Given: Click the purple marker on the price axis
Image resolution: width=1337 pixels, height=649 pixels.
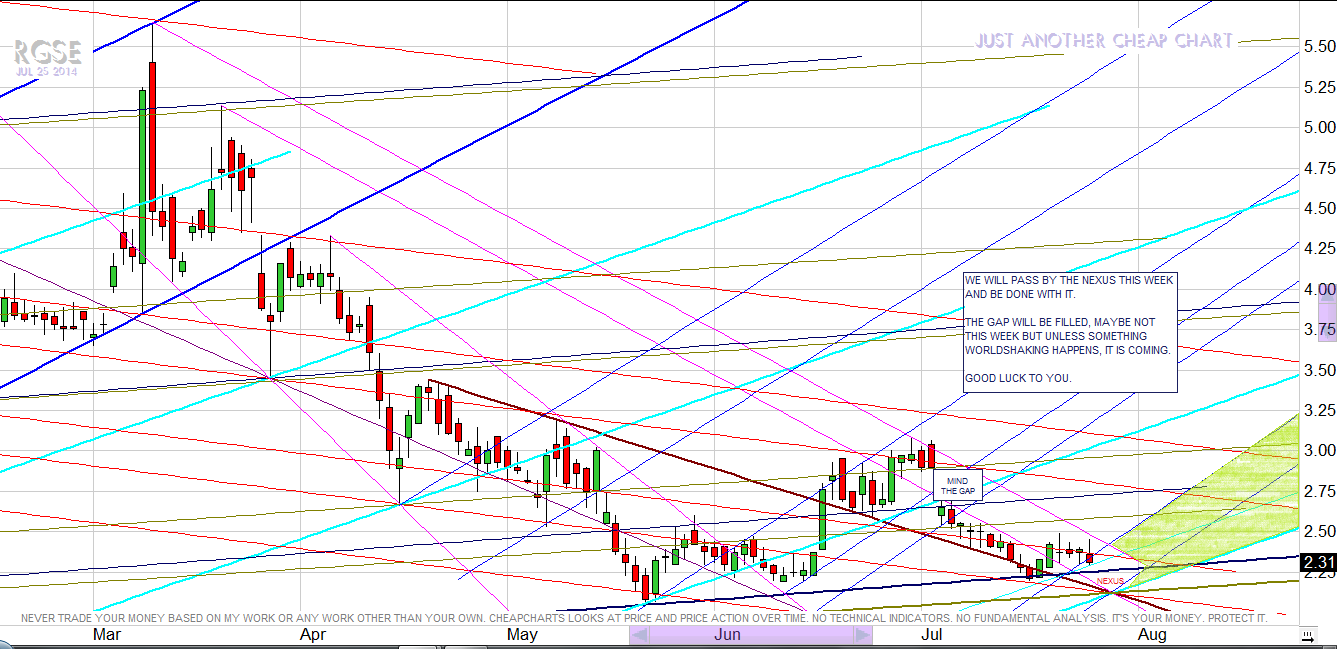Looking at the screenshot, I should point(1327,325).
